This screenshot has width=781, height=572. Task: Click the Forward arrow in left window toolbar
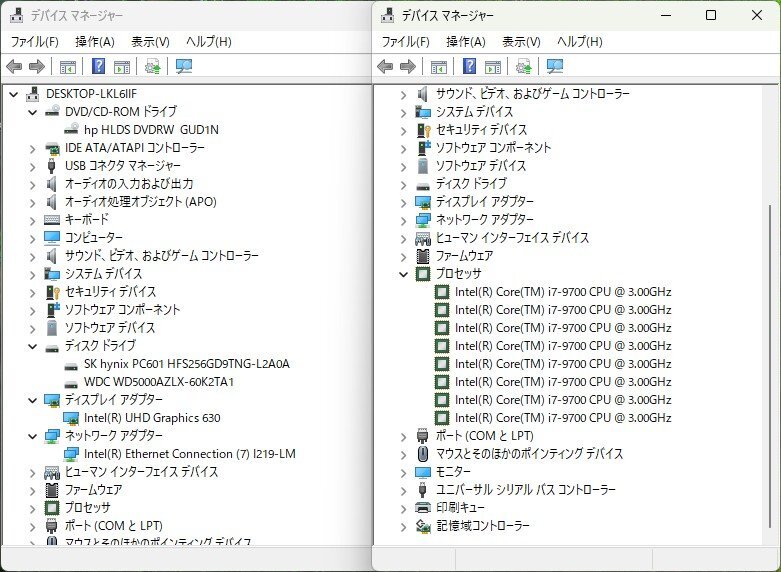[x=37, y=66]
